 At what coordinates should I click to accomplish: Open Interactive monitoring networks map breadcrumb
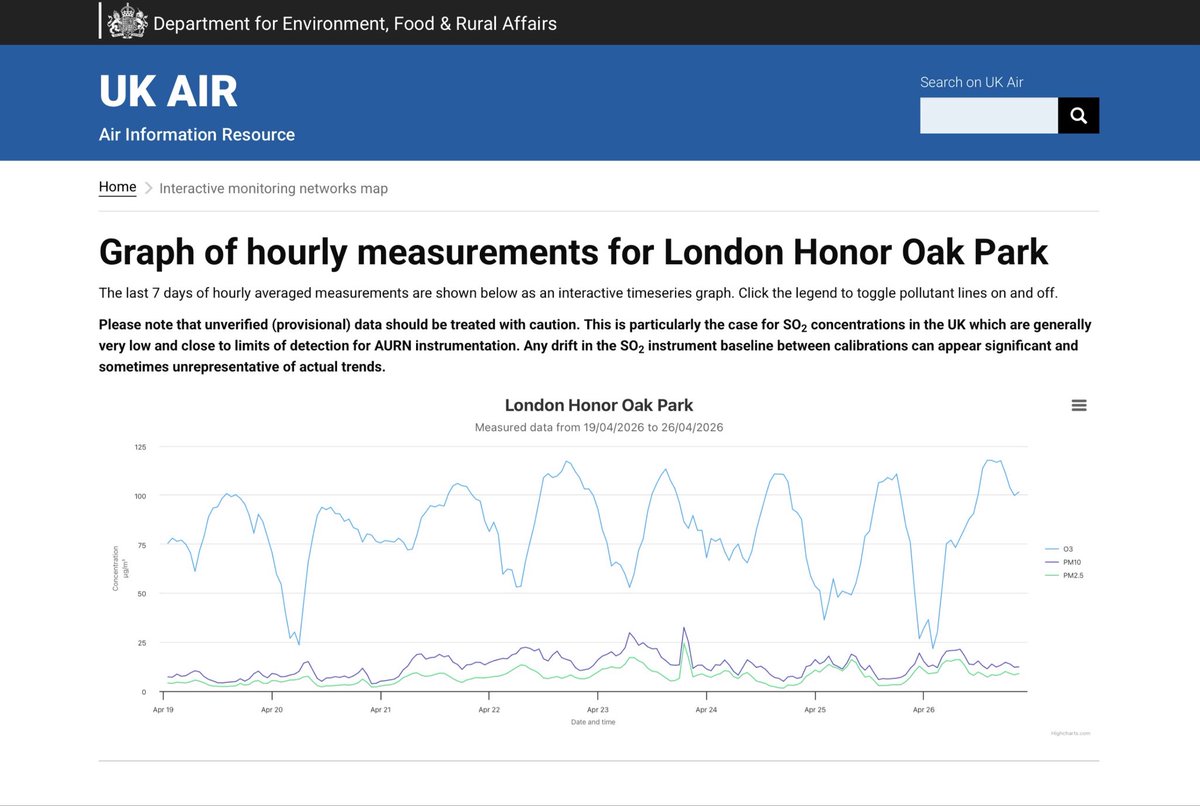[x=273, y=188]
